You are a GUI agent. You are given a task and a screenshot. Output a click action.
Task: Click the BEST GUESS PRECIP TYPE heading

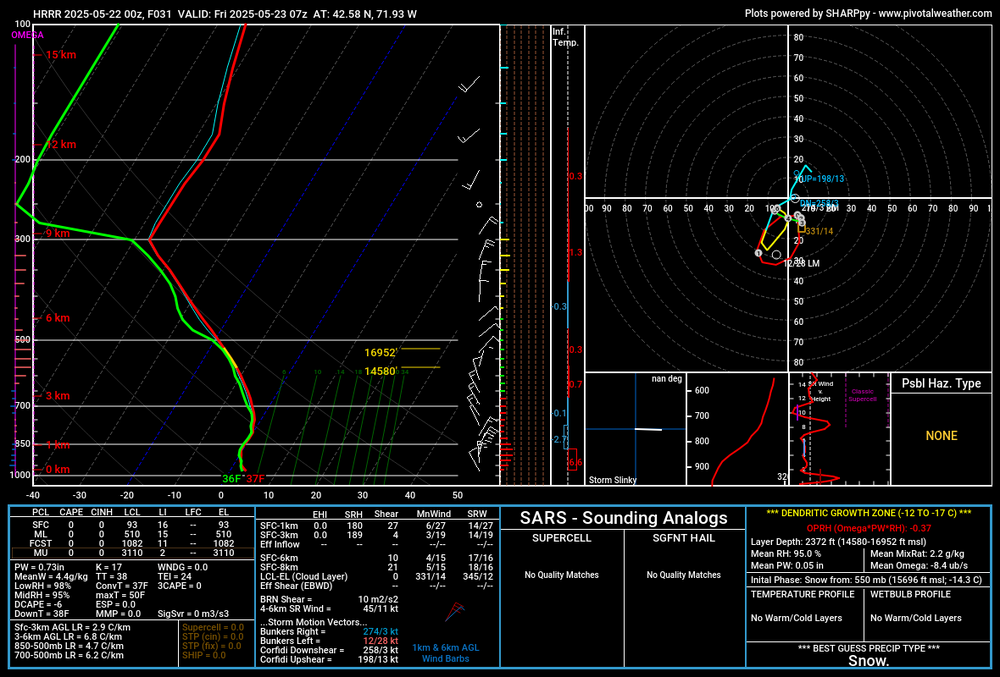point(869,648)
